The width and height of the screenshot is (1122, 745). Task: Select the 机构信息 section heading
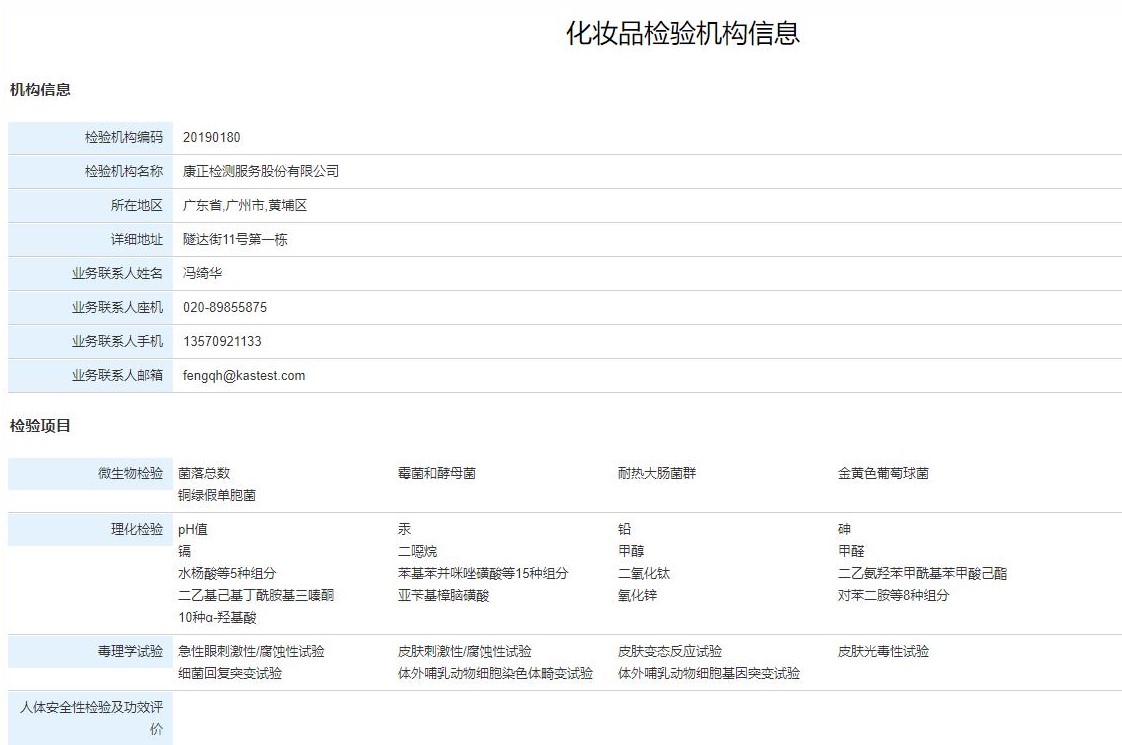(x=40, y=89)
